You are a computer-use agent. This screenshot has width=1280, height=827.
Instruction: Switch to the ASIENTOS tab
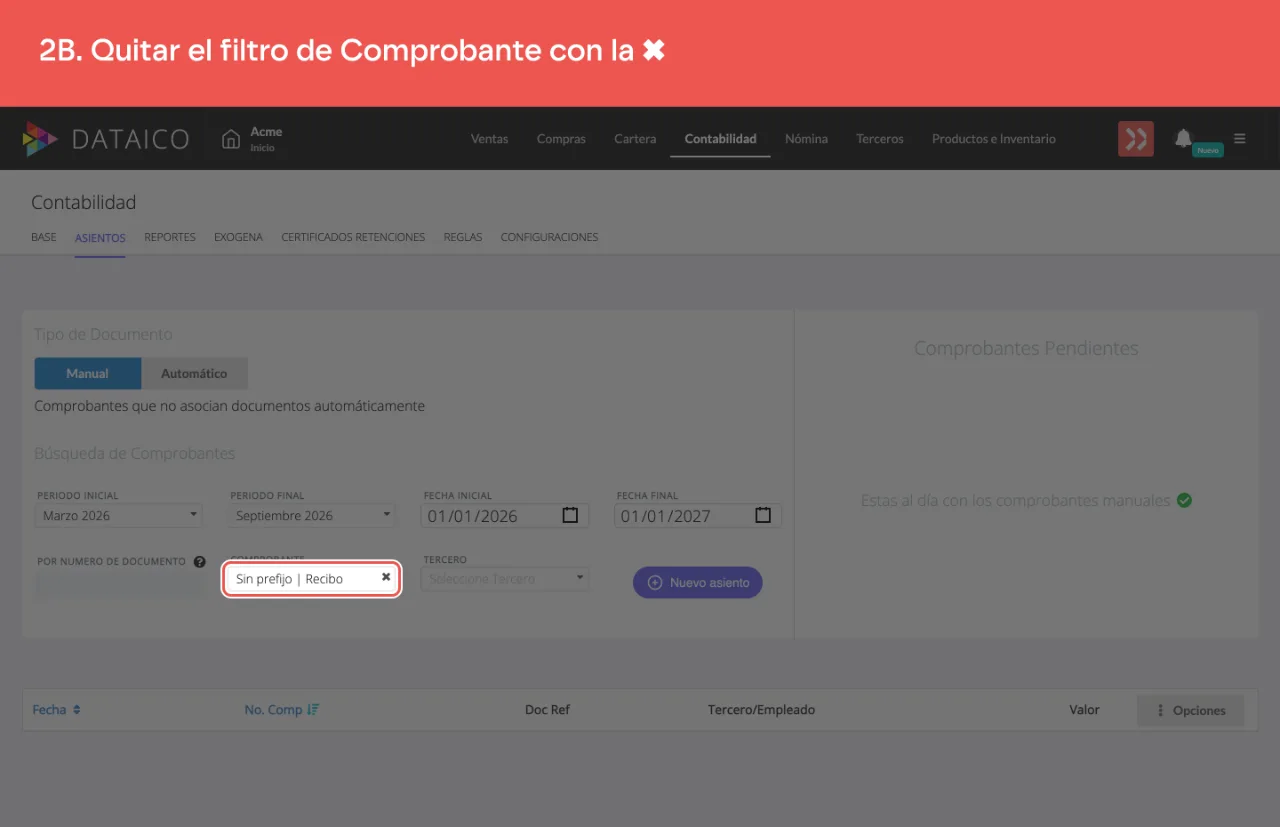(100, 238)
